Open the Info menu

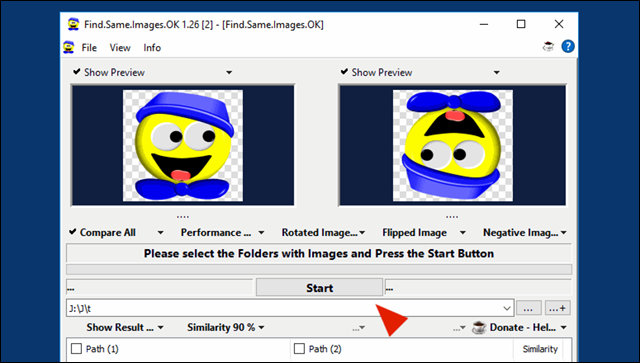[x=152, y=48]
